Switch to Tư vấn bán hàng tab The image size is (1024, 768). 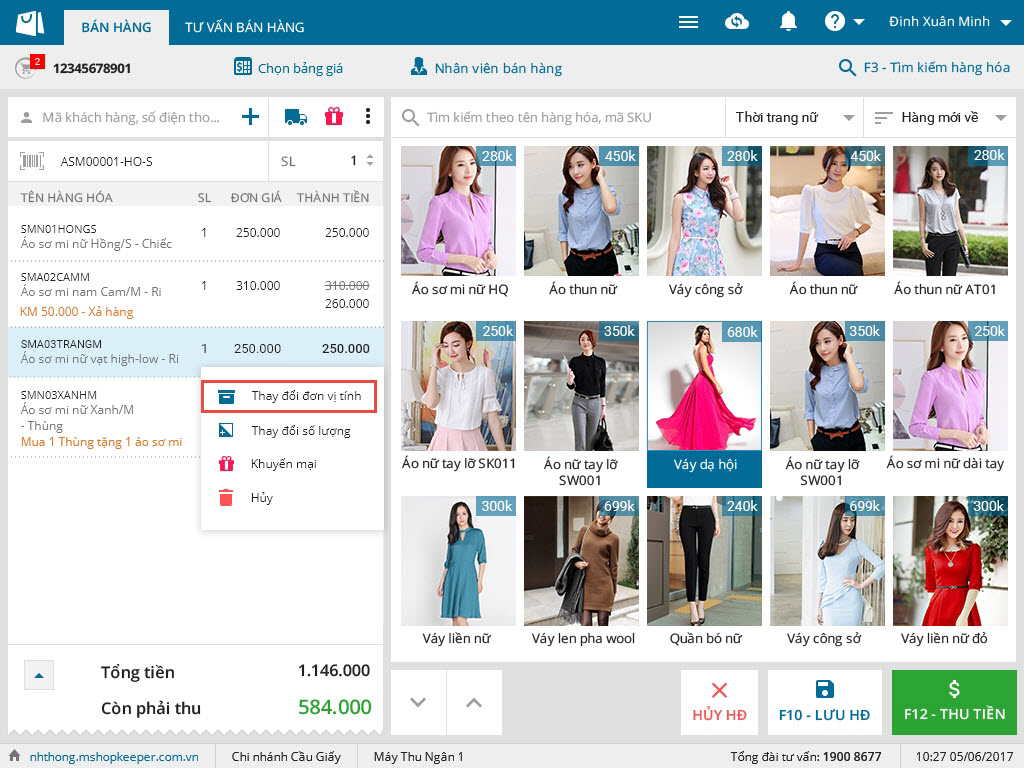coord(244,27)
